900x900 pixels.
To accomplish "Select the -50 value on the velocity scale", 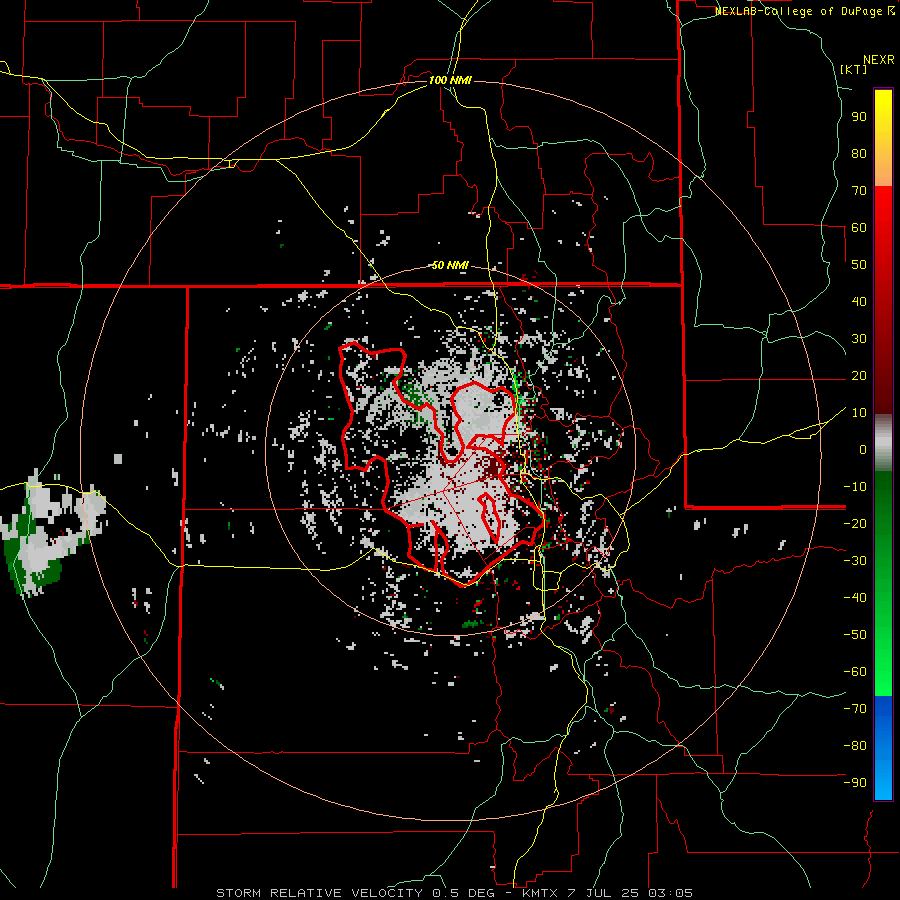I will 855,635.
